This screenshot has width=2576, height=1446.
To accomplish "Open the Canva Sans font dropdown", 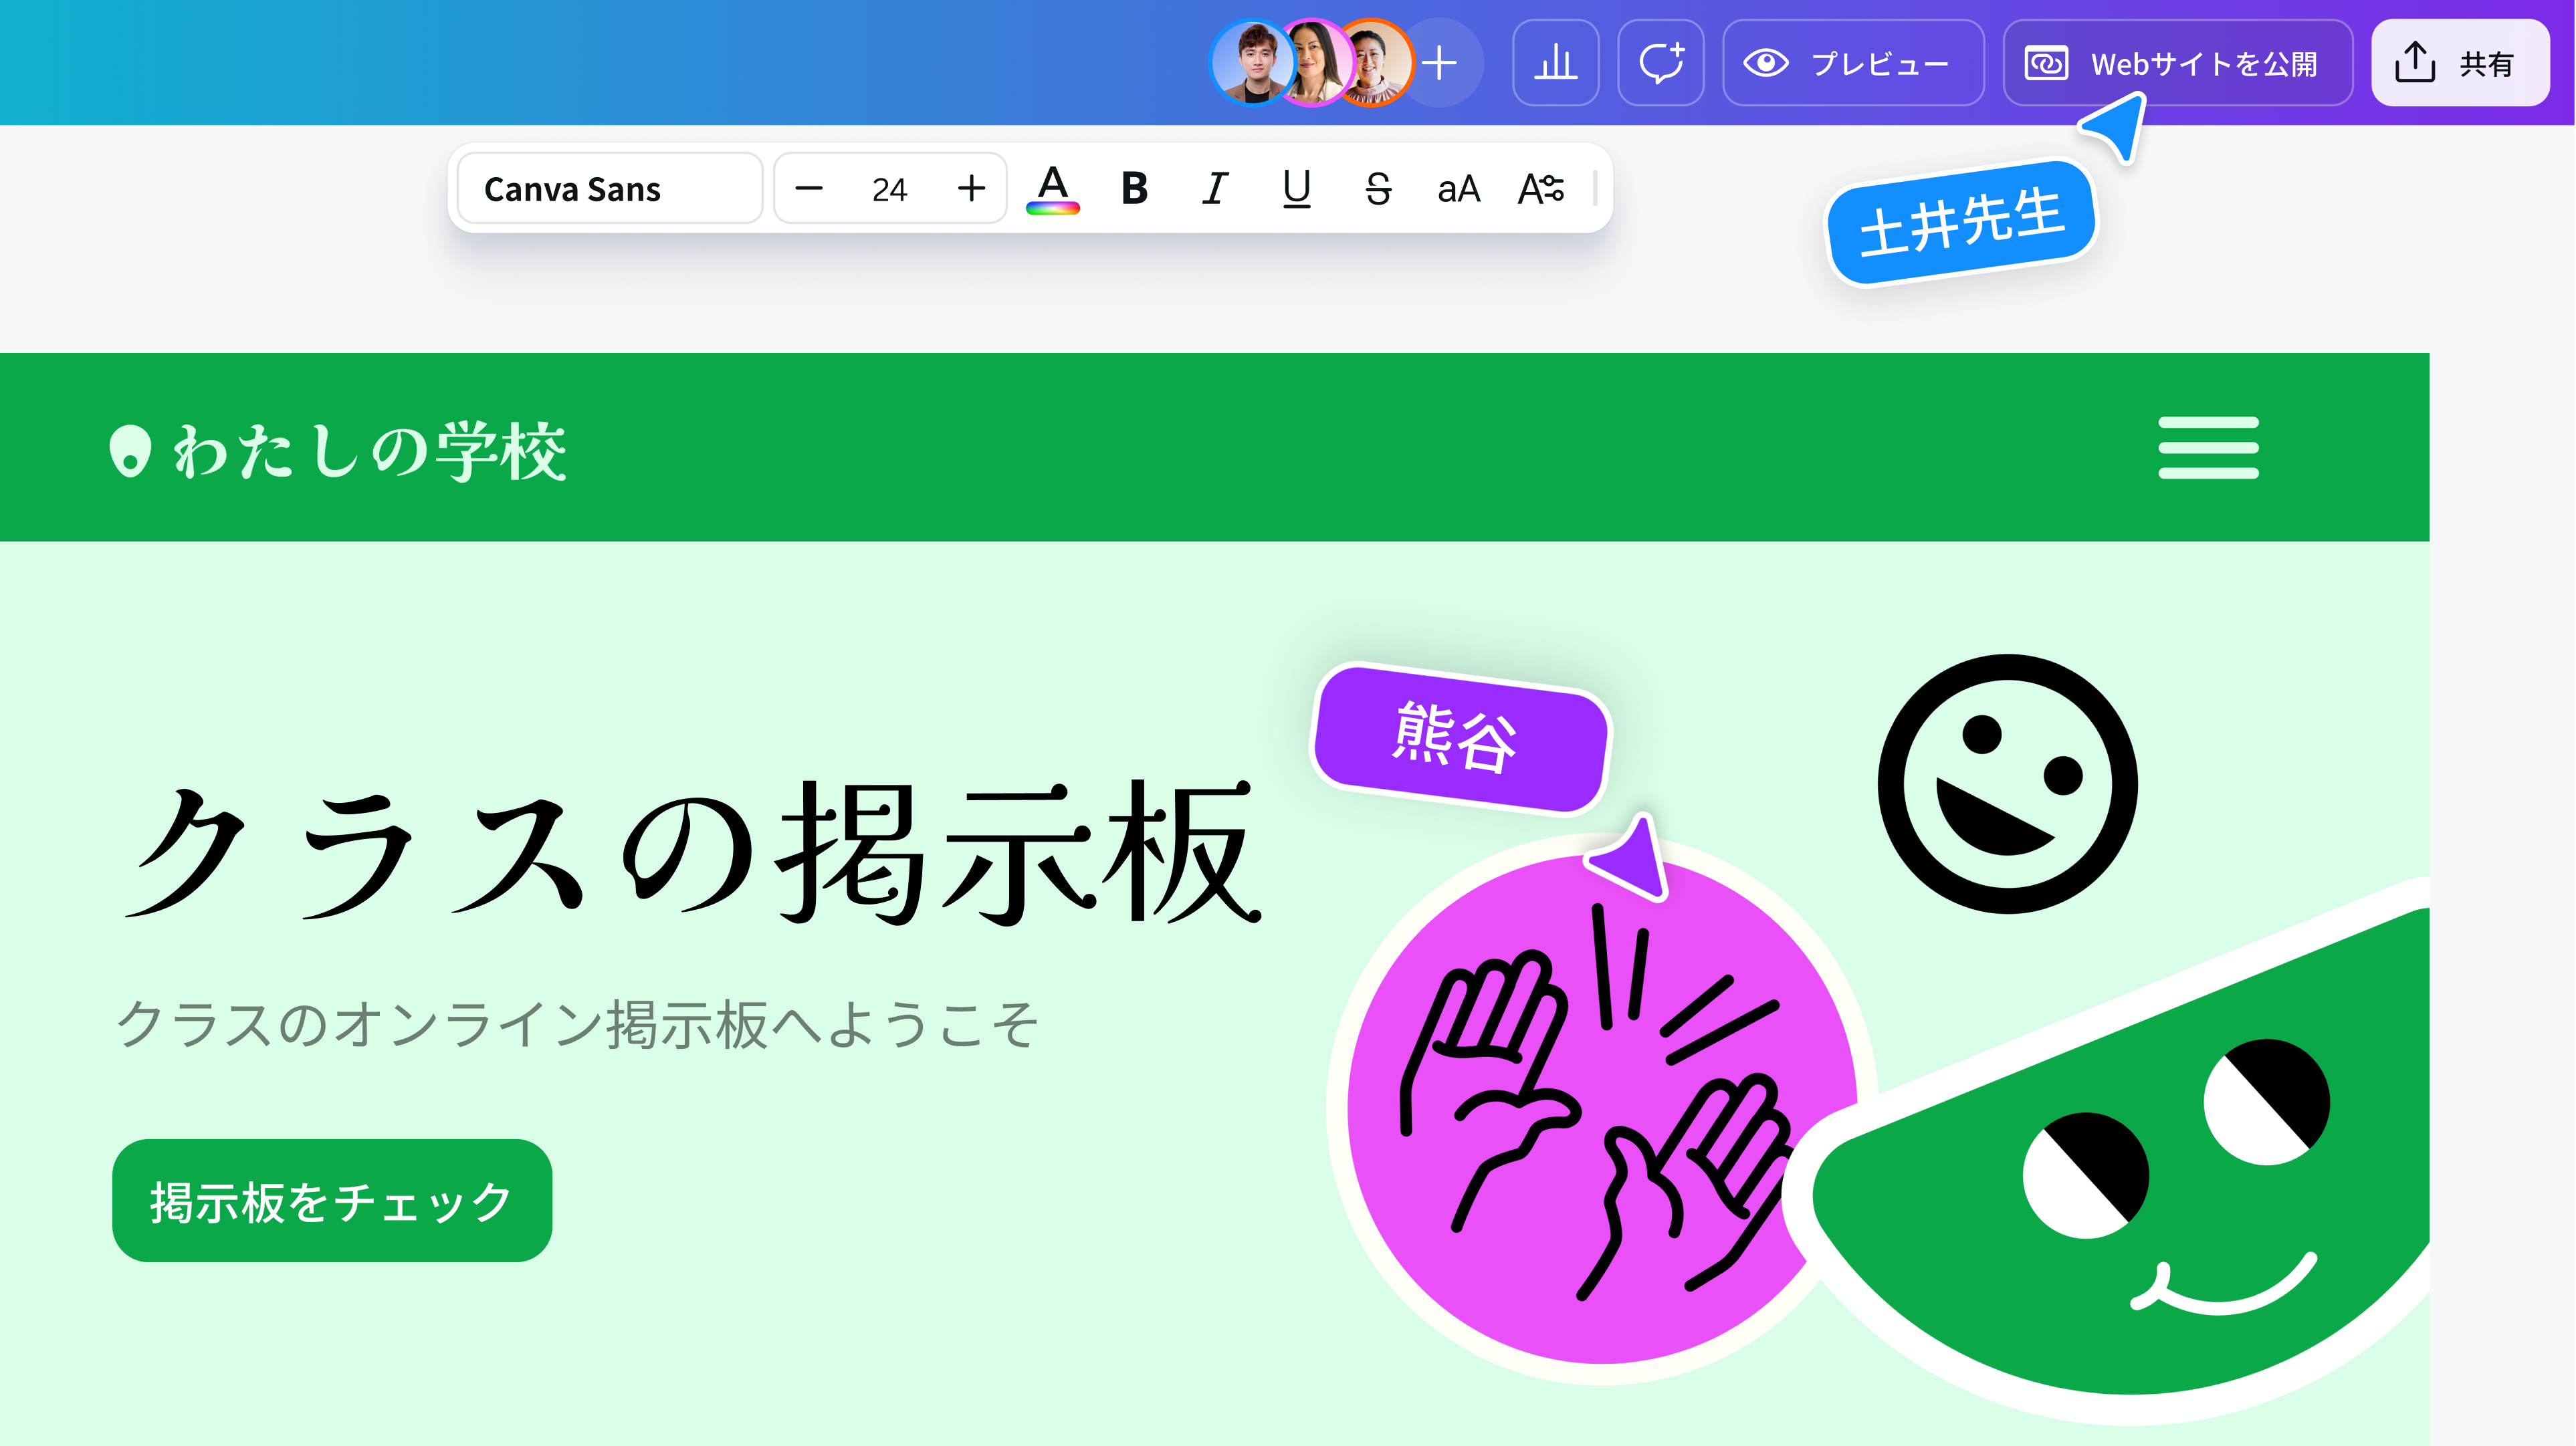I will click(x=610, y=189).
